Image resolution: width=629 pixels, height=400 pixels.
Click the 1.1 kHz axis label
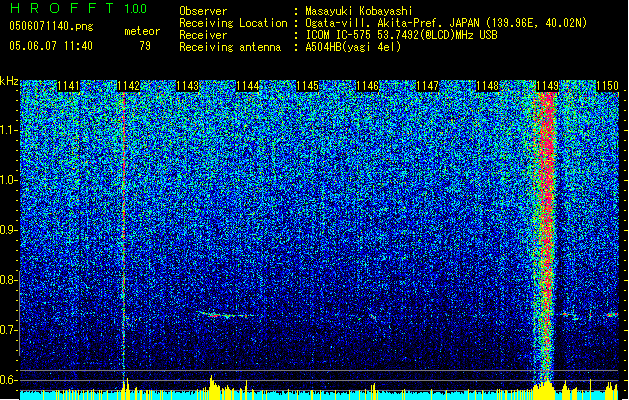click(x=9, y=131)
